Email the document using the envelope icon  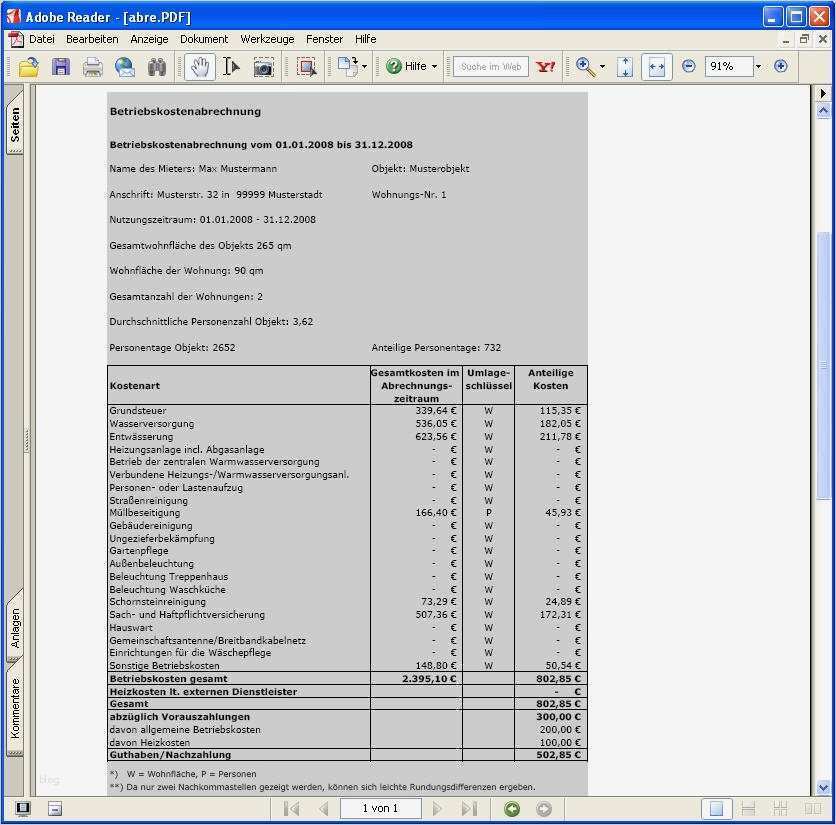coord(122,66)
